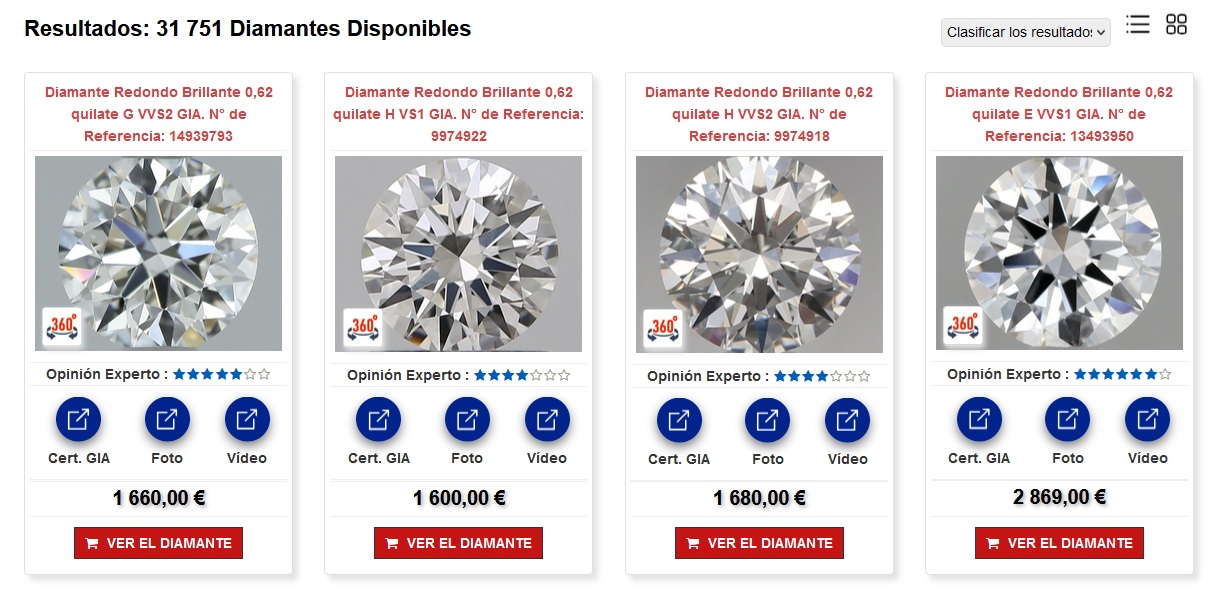The width and height of the screenshot is (1213, 591).
Task: Open Foto link for diamond 9974922
Action: [467, 419]
